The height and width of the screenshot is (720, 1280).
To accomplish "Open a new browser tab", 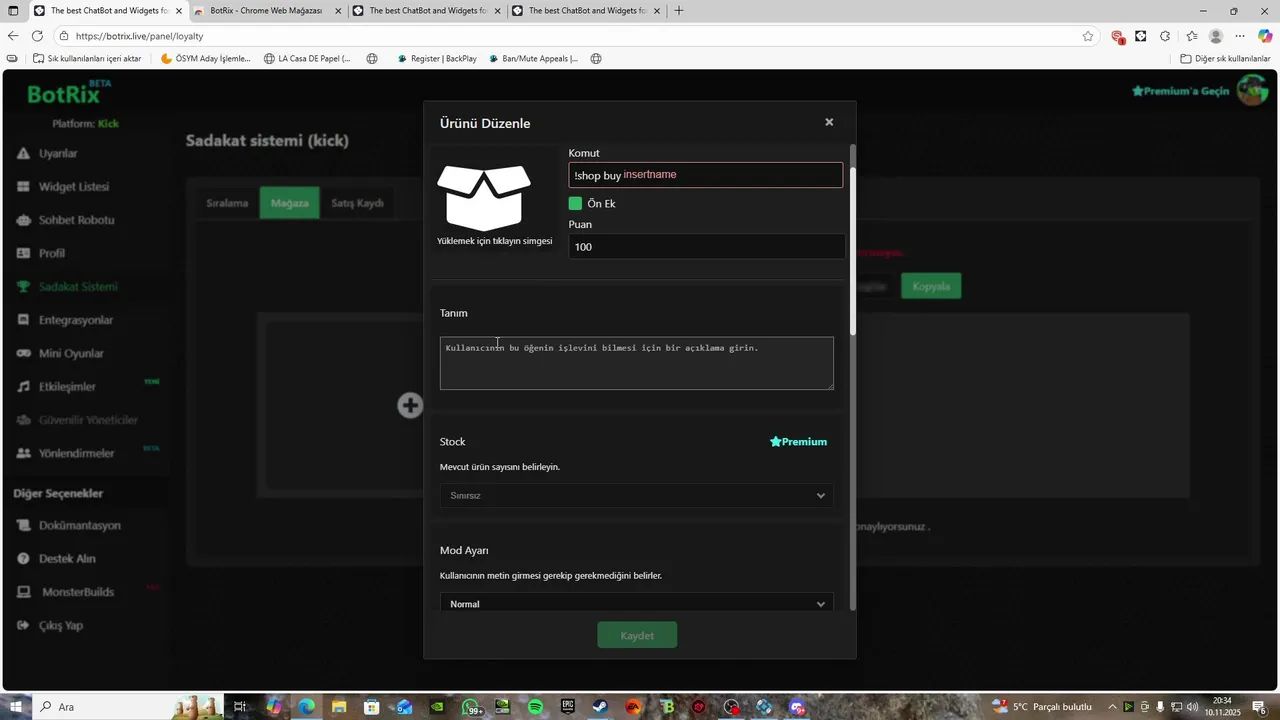I will click(679, 11).
